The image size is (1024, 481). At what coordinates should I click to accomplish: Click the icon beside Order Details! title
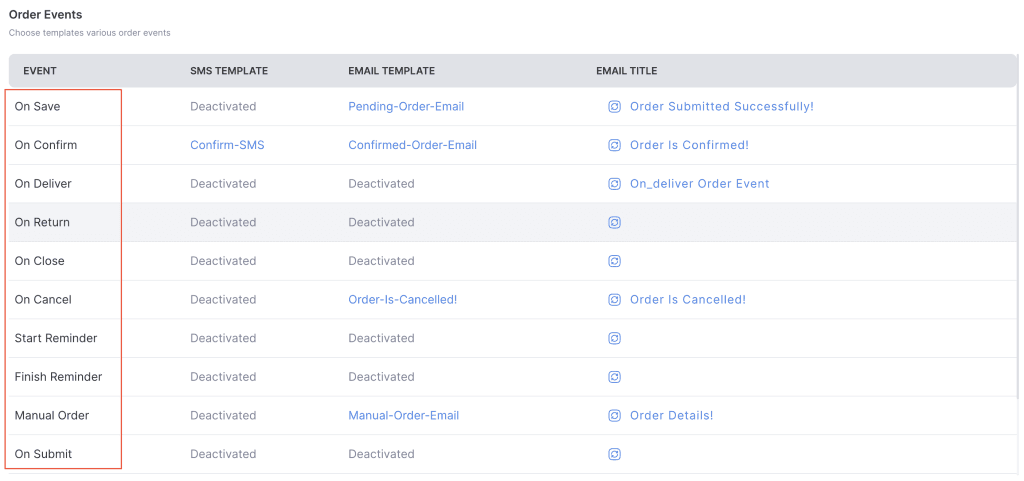615,416
